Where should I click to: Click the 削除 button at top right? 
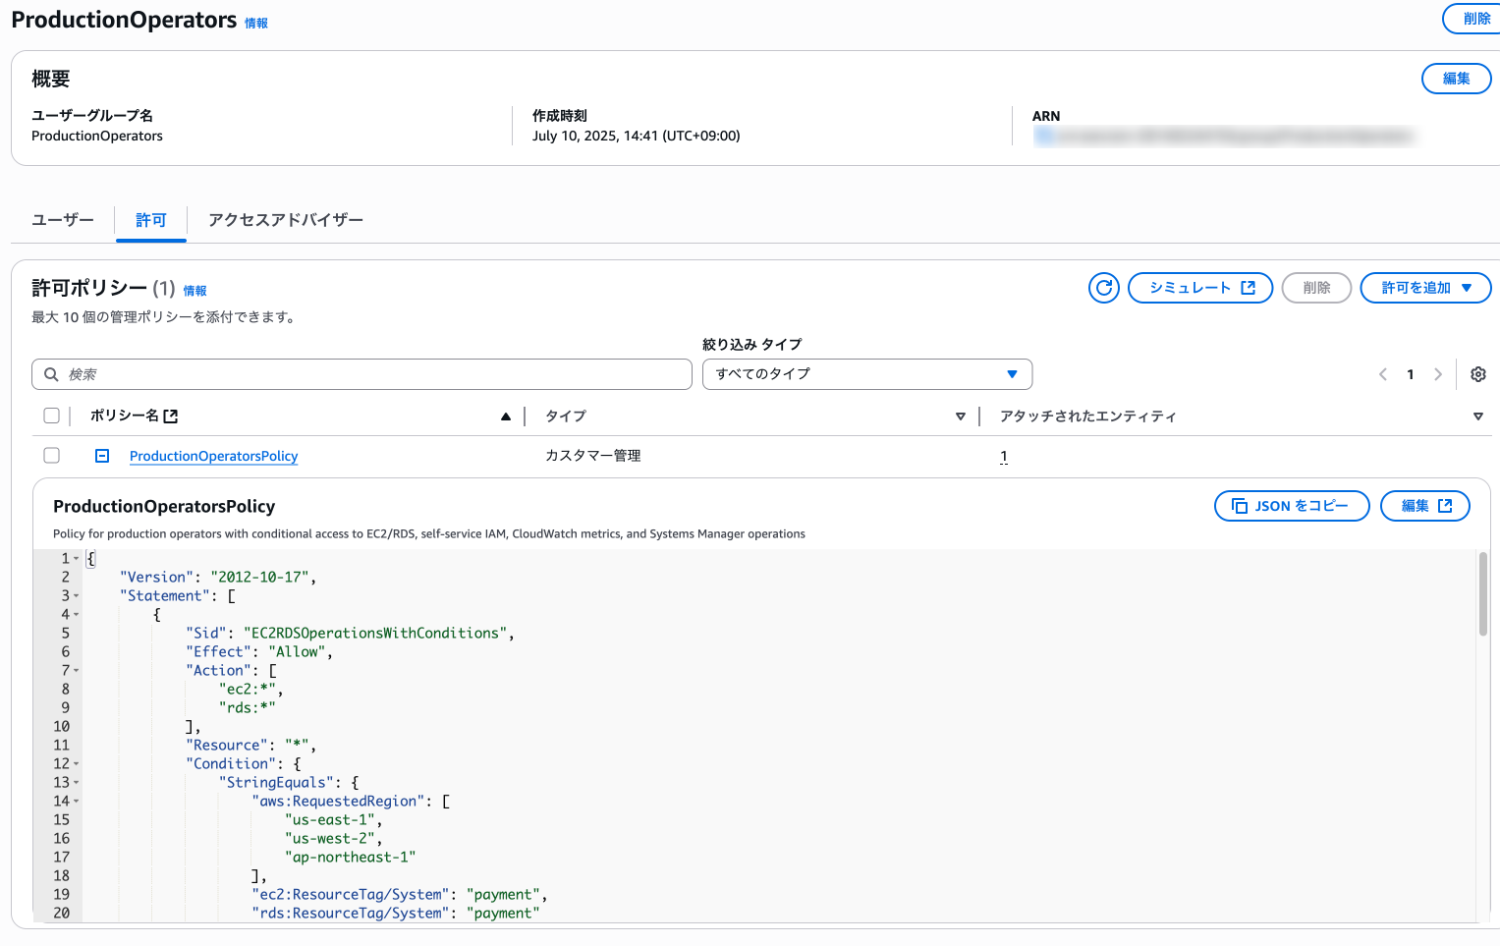pos(1472,18)
